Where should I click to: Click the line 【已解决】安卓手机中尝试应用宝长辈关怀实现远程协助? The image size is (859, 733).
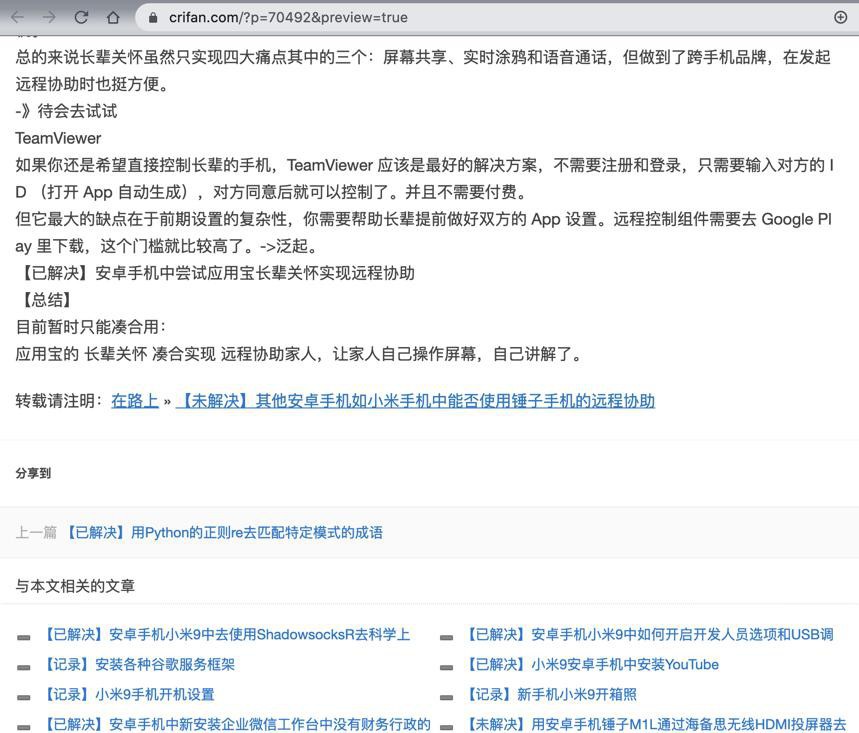coord(215,273)
